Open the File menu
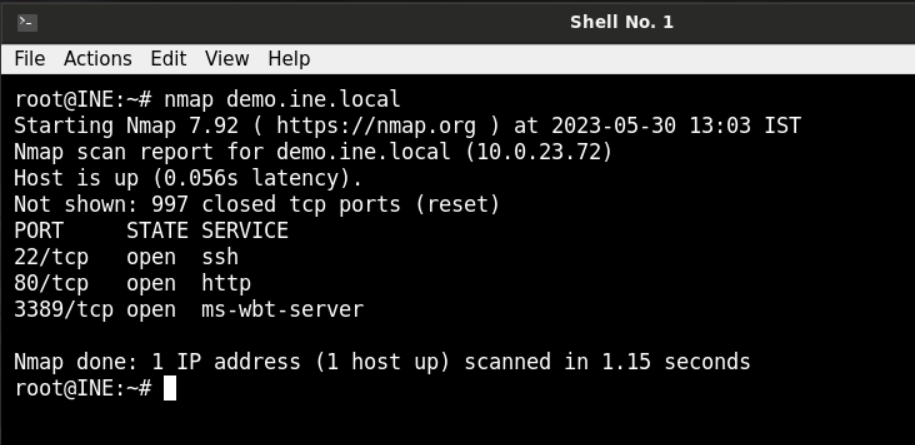Image resolution: width=915 pixels, height=445 pixels. pyautogui.click(x=30, y=59)
